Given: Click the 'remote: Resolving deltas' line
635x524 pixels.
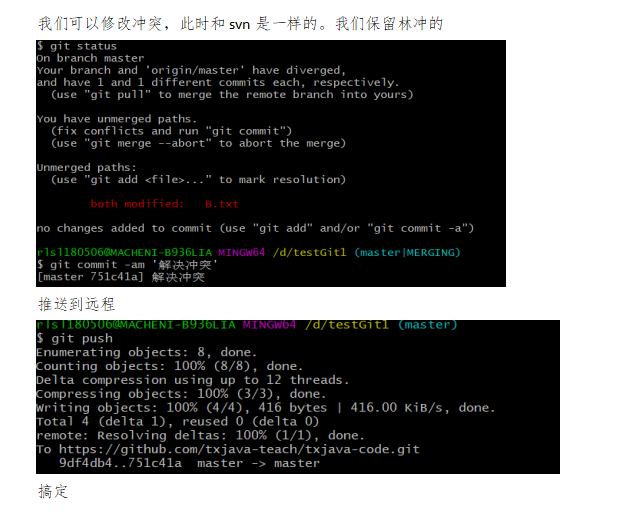Looking at the screenshot, I should pos(200,435).
